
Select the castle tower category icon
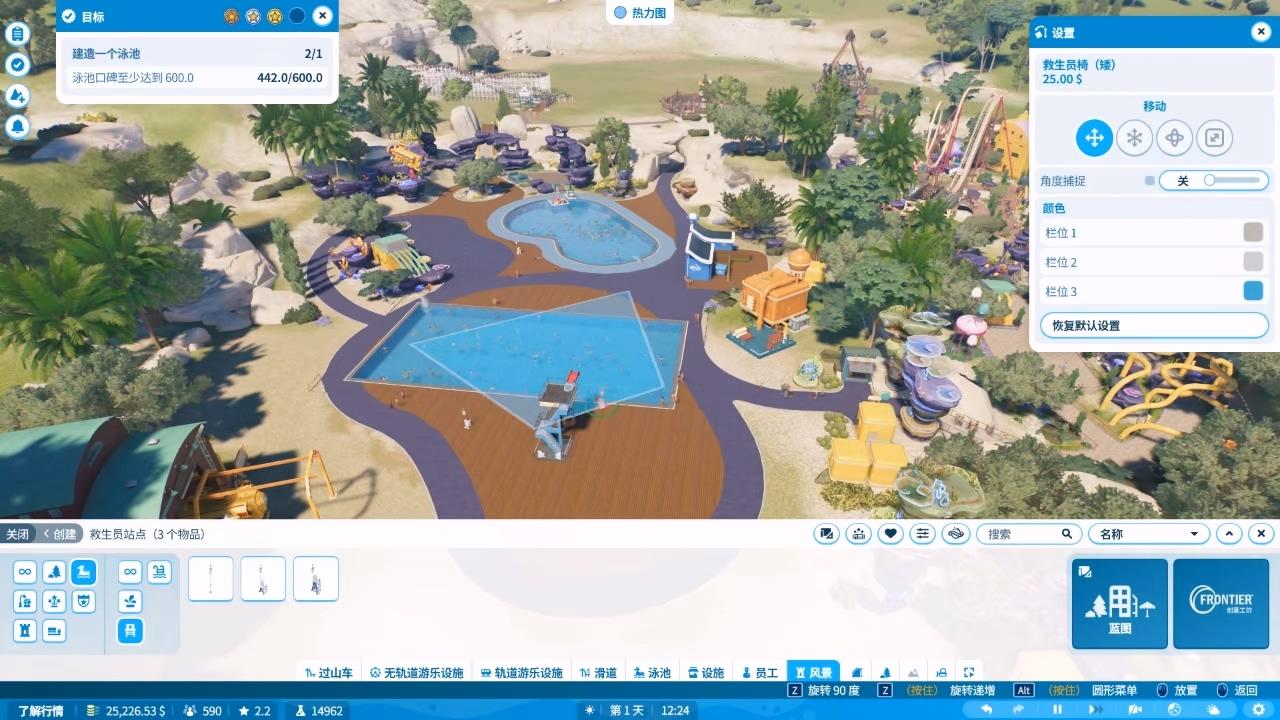[x=25, y=631]
